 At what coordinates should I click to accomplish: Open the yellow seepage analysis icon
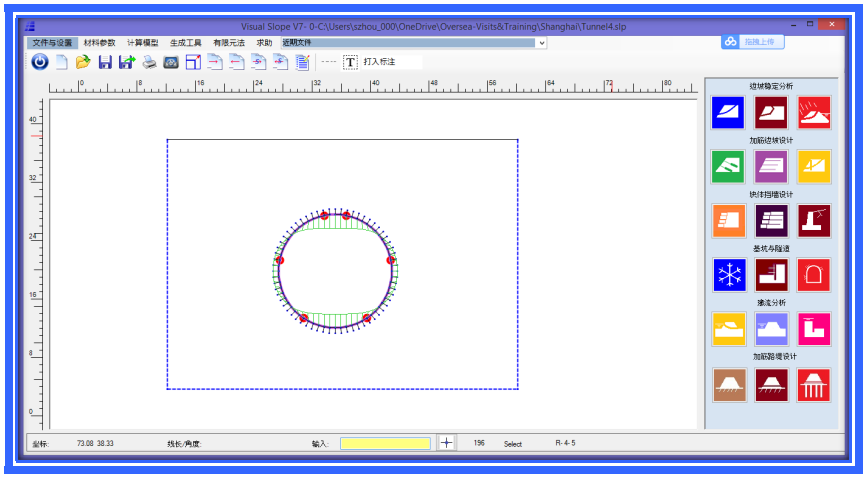click(729, 329)
